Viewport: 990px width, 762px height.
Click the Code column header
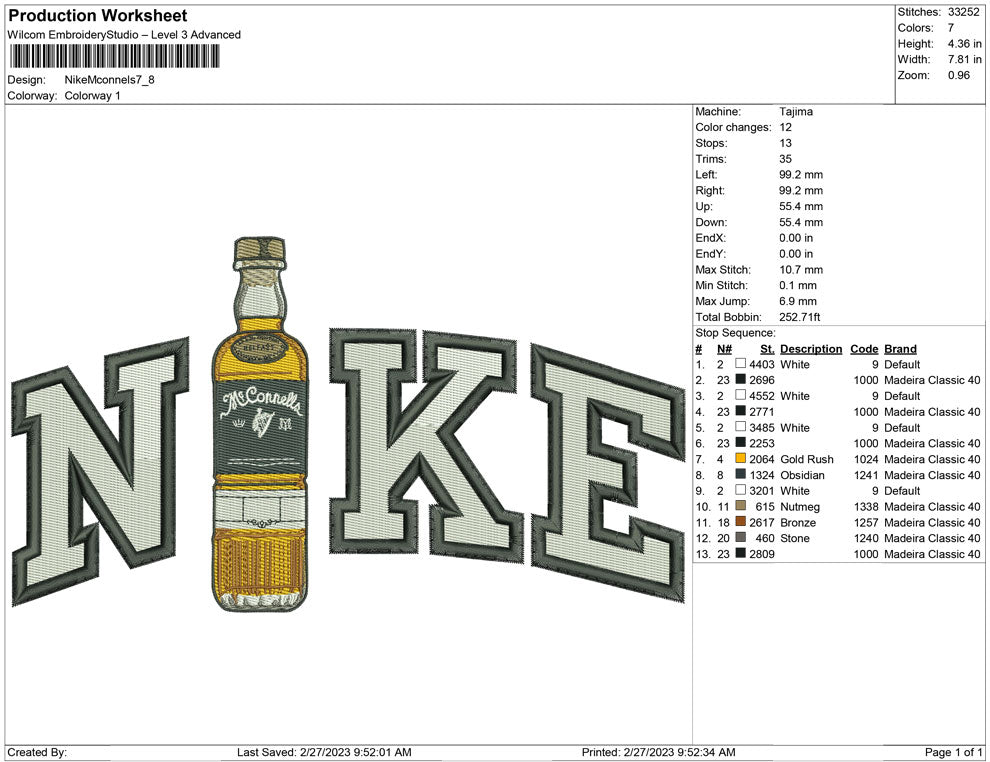click(x=864, y=349)
